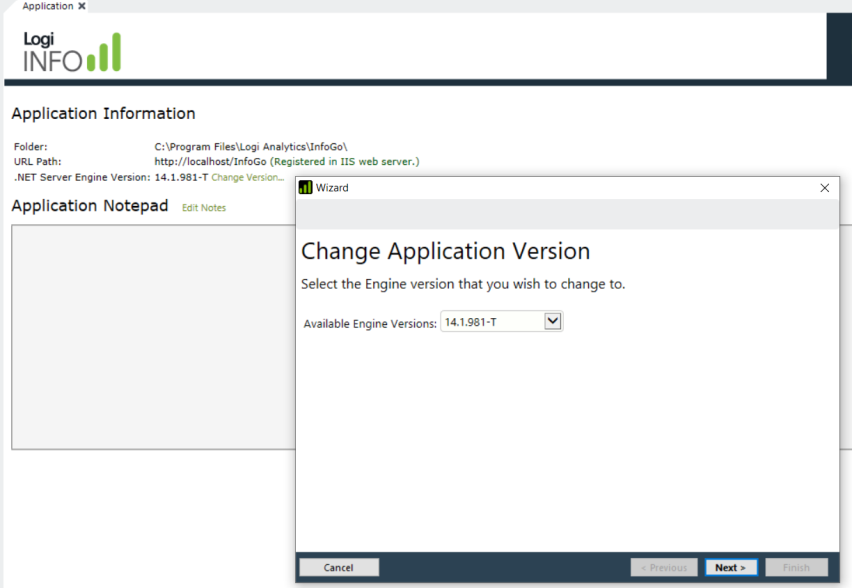This screenshot has width=852, height=588.
Task: Select the Application tab label
Action: point(47,6)
